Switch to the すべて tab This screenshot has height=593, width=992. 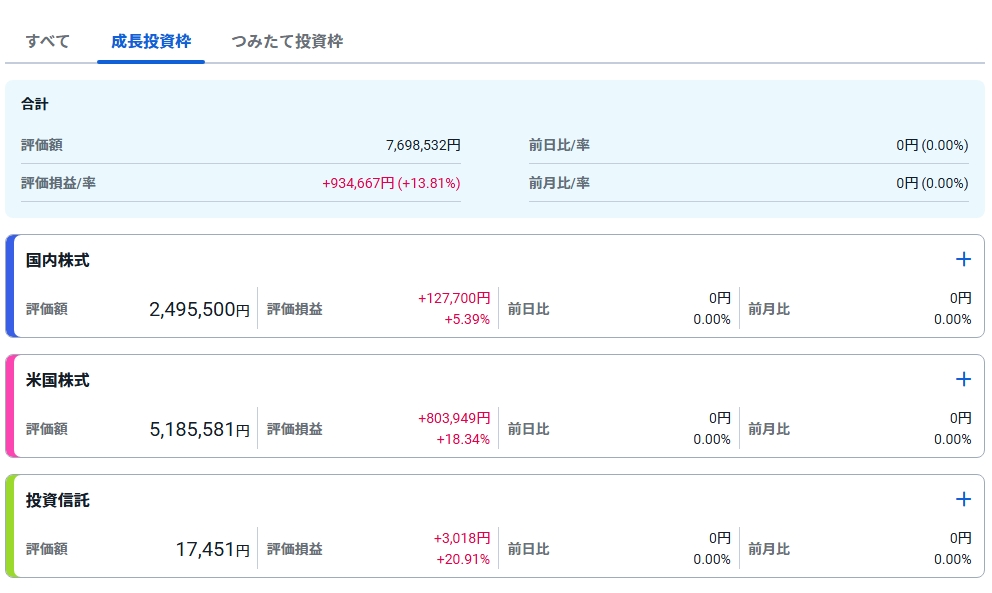tap(48, 42)
